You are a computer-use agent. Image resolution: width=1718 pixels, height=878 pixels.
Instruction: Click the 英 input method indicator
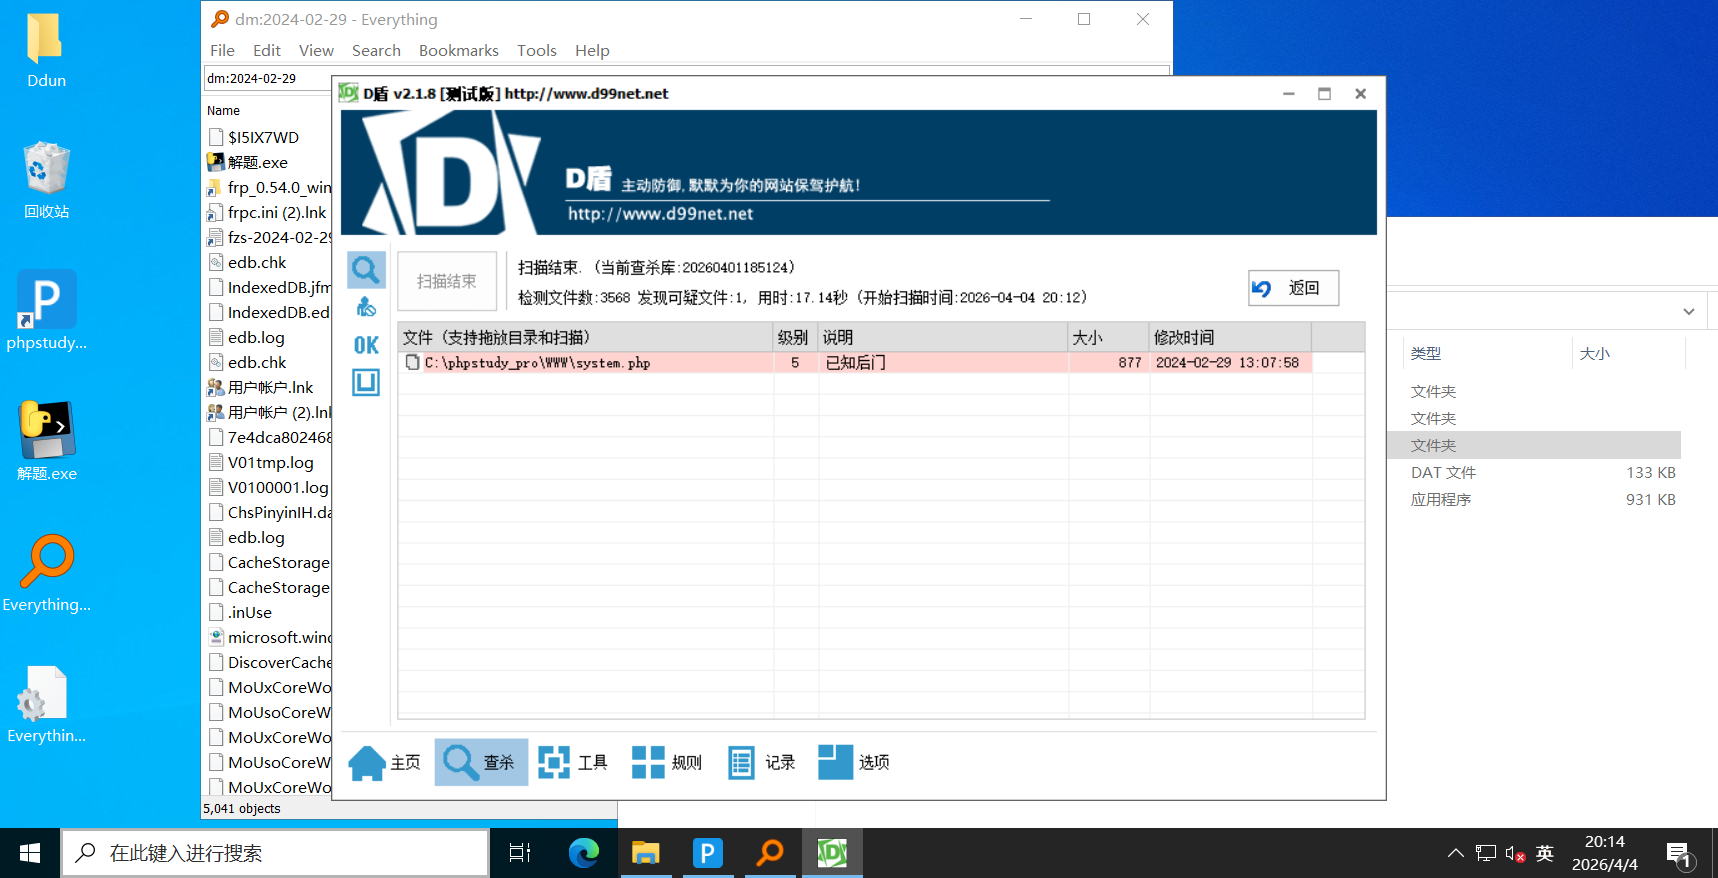coord(1545,853)
